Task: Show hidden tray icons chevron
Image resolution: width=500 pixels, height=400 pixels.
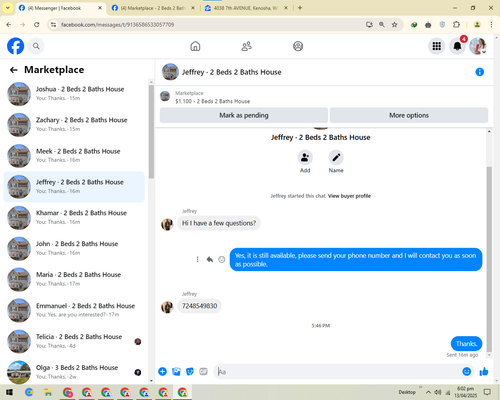Action: click(x=428, y=392)
